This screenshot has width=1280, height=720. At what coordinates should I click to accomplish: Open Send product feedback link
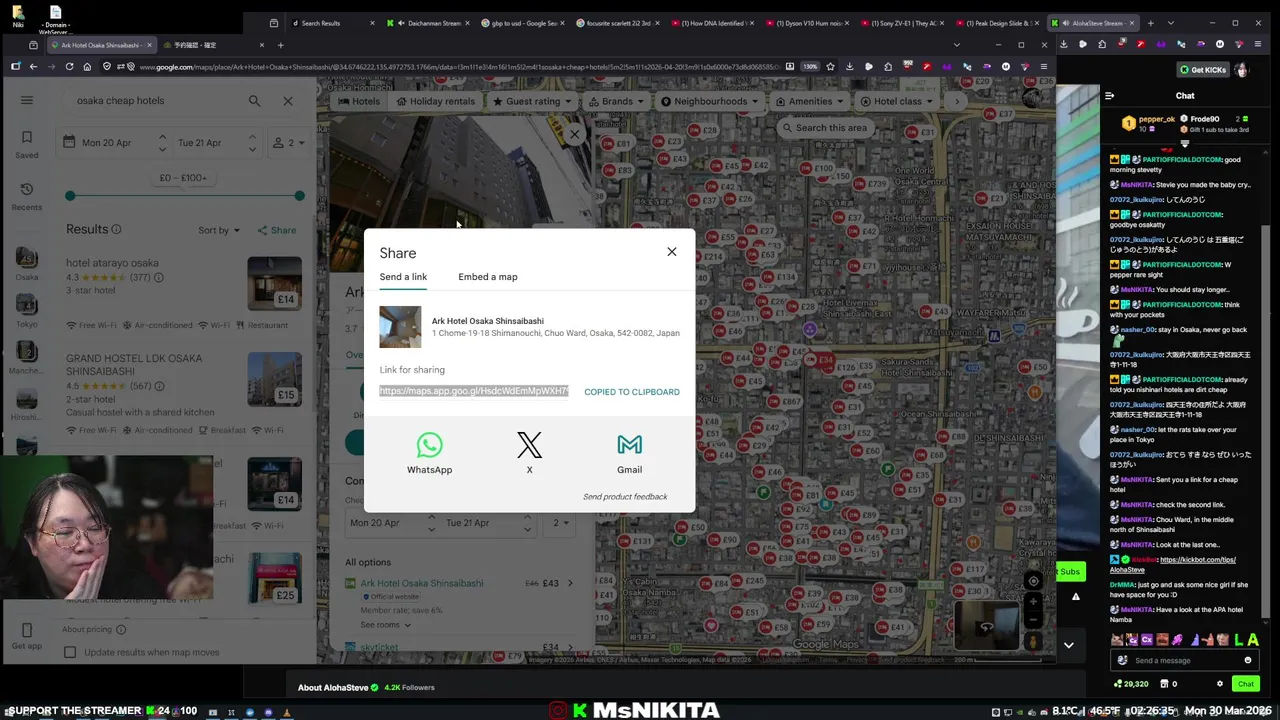point(625,497)
